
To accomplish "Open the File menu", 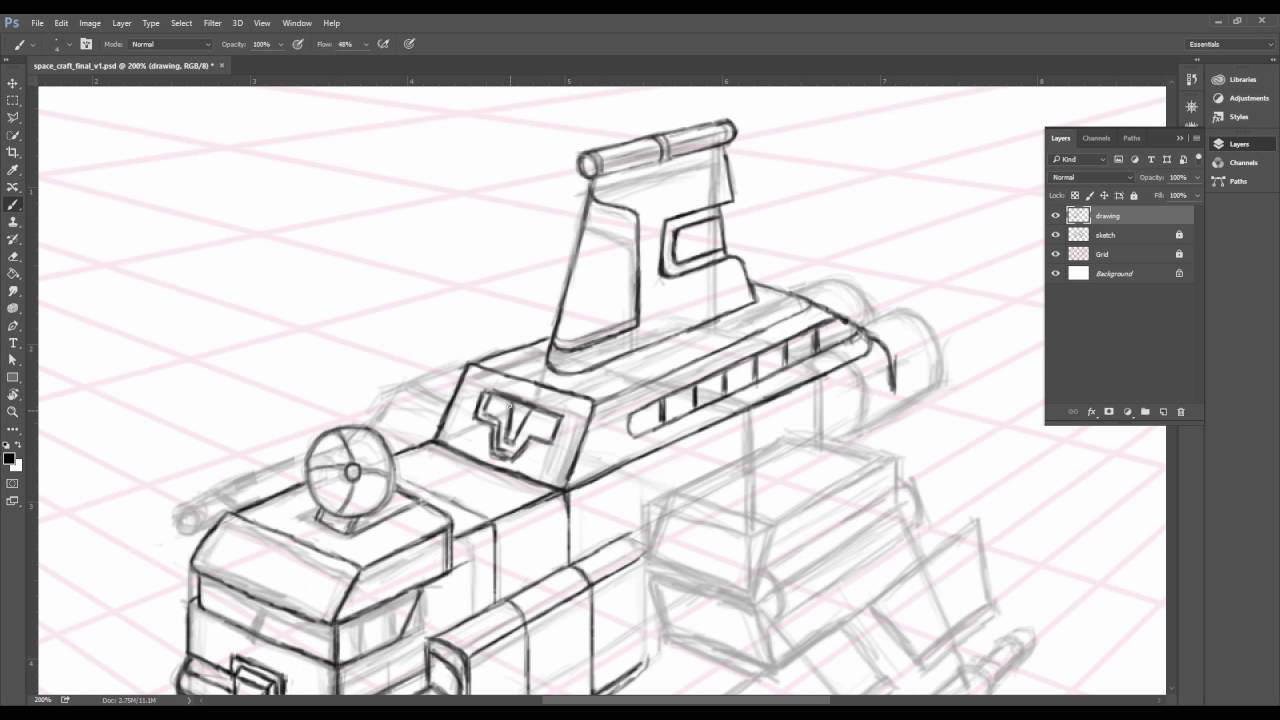I will 37,23.
